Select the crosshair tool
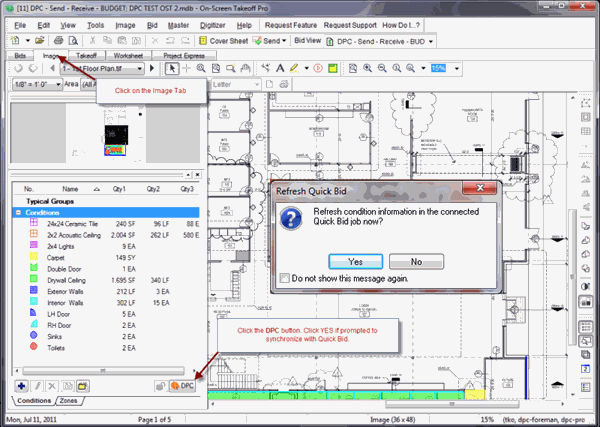Image resolution: width=600 pixels, height=427 pixels. [x=186, y=68]
